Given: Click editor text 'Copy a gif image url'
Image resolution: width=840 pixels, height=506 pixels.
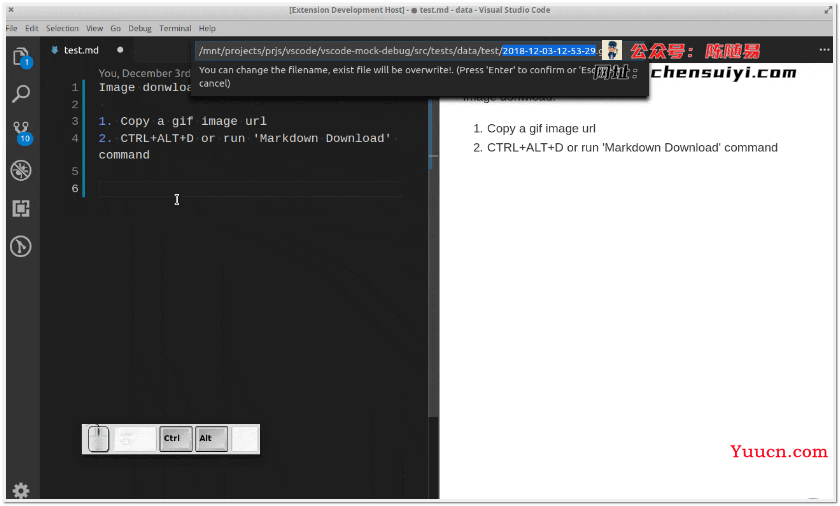Looking at the screenshot, I should click(193, 121).
